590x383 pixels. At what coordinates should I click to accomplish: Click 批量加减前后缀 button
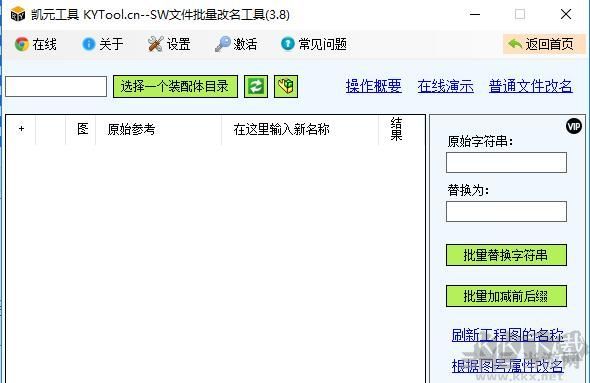point(506,296)
